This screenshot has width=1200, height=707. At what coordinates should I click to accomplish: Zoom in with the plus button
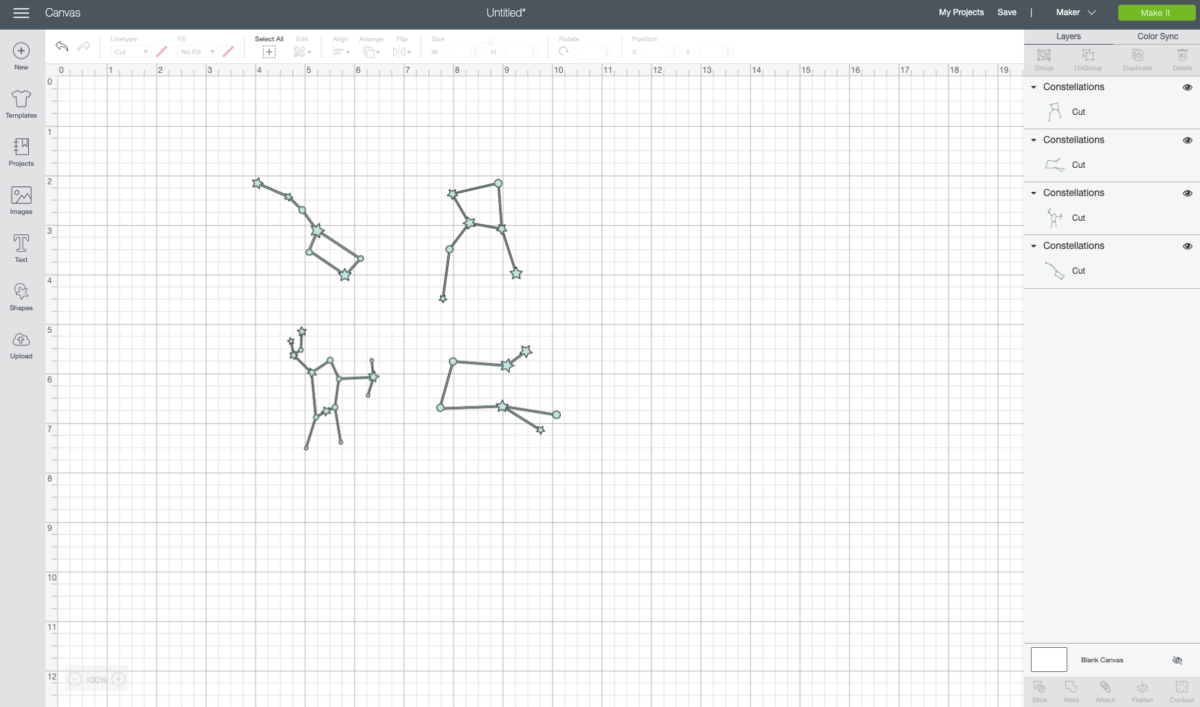pyautogui.click(x=118, y=679)
